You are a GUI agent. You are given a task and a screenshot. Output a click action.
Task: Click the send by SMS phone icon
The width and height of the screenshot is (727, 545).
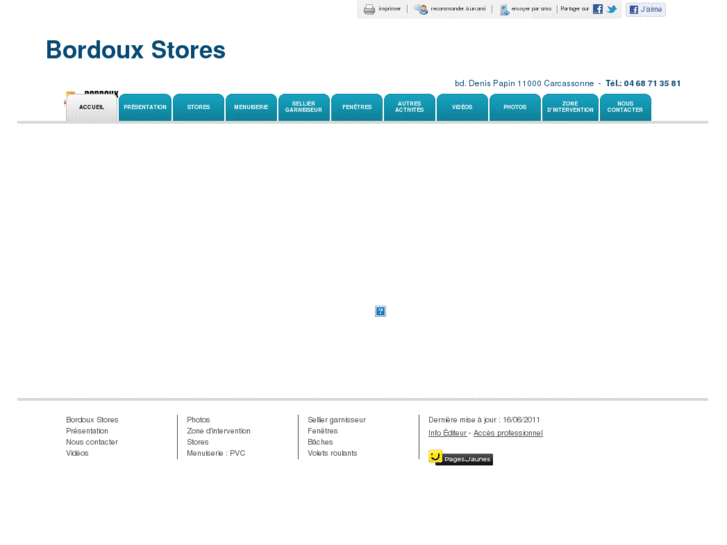coord(504,10)
